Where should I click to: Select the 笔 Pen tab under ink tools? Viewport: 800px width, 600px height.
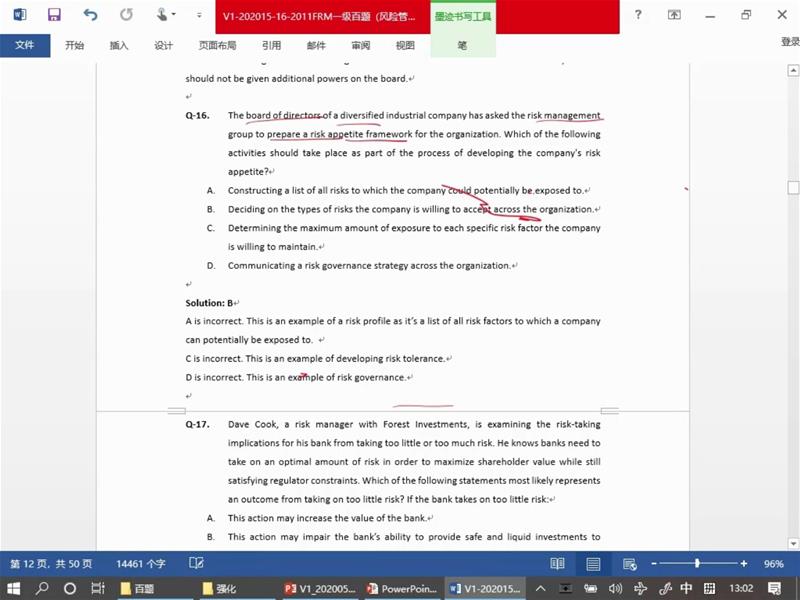[463, 45]
